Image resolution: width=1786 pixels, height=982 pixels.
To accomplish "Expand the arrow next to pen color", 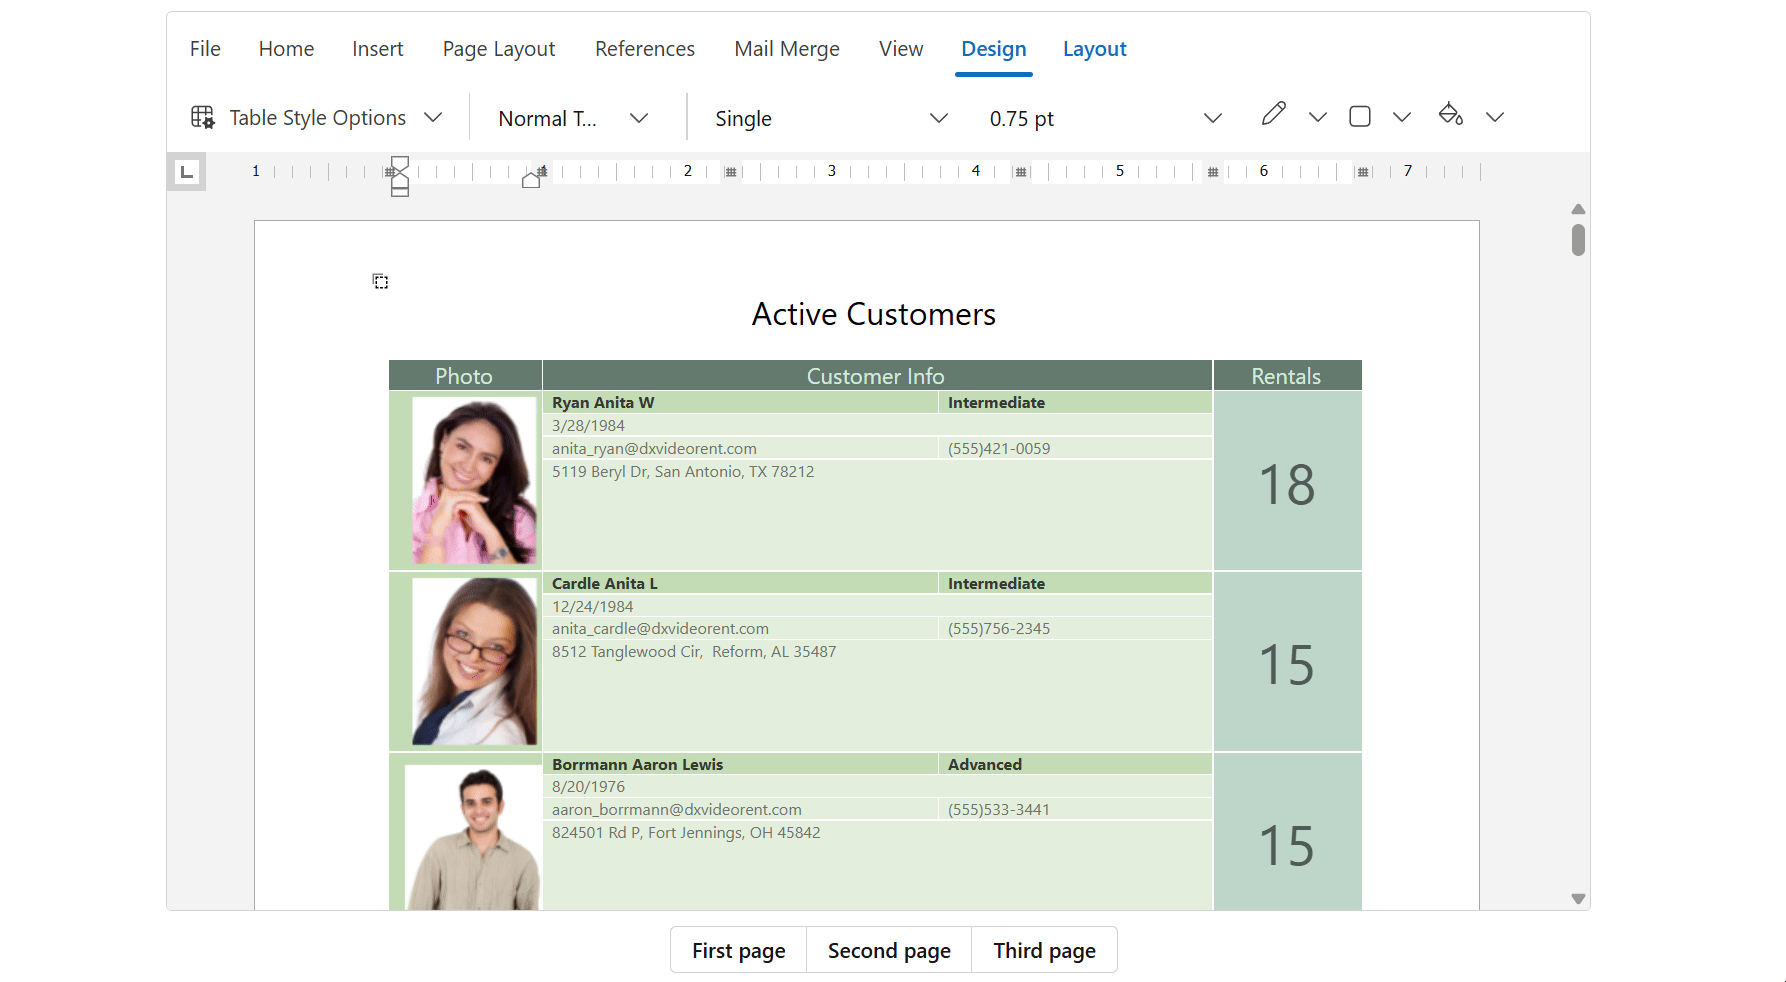I will click(1318, 118).
